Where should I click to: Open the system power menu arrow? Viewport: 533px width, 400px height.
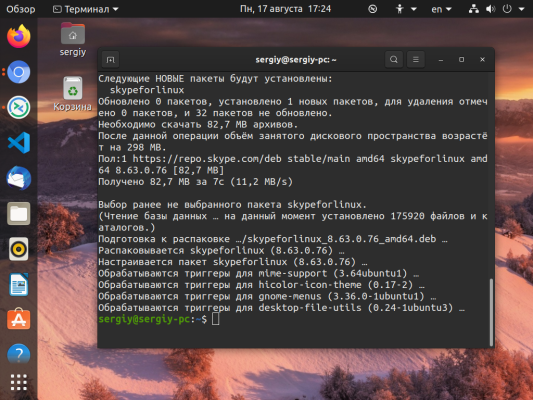point(521,9)
